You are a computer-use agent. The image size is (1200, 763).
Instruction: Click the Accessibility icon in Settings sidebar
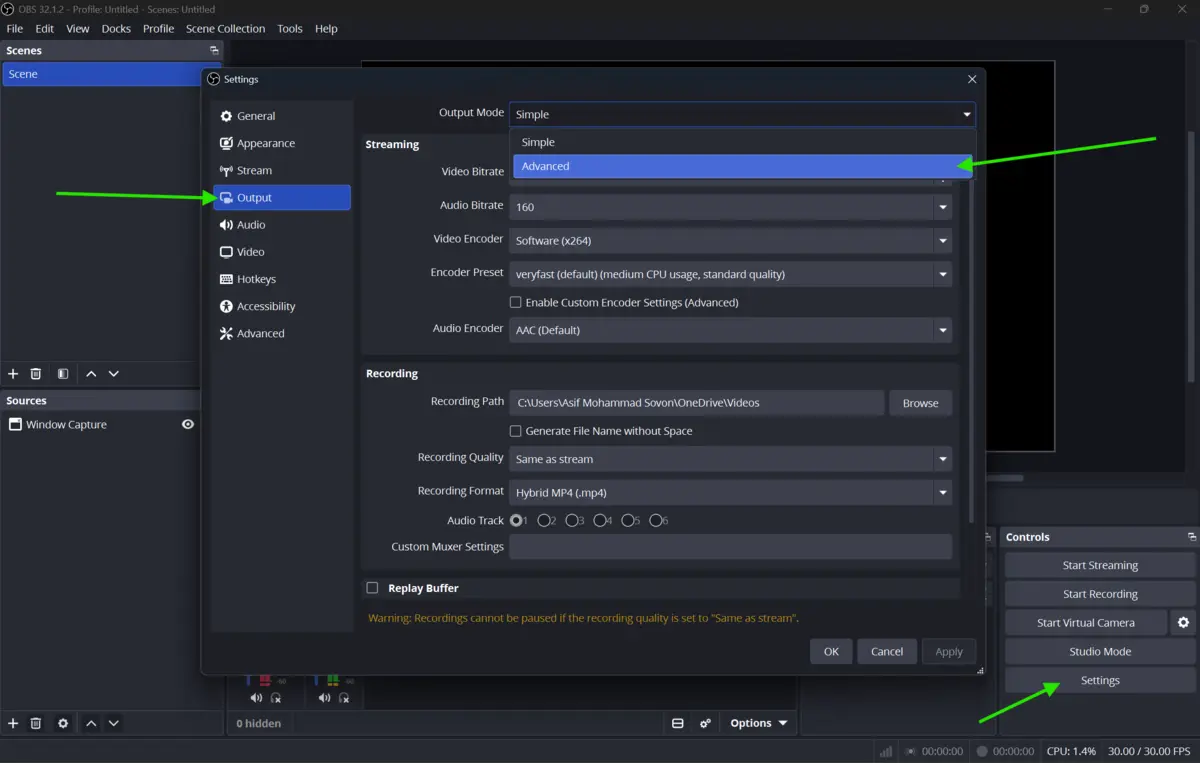(x=226, y=306)
